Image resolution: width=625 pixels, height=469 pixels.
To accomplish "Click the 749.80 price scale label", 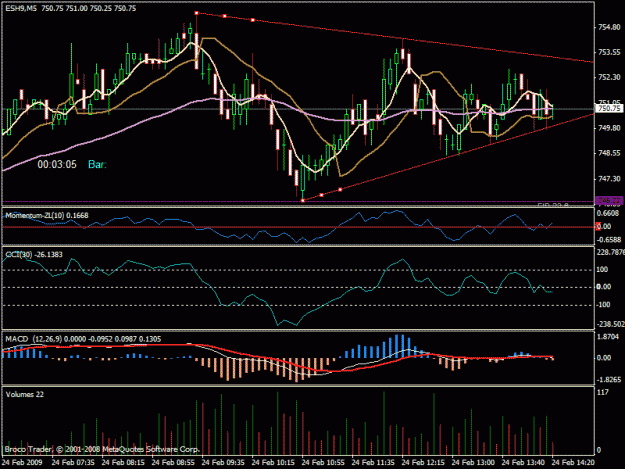I will pyautogui.click(x=609, y=128).
